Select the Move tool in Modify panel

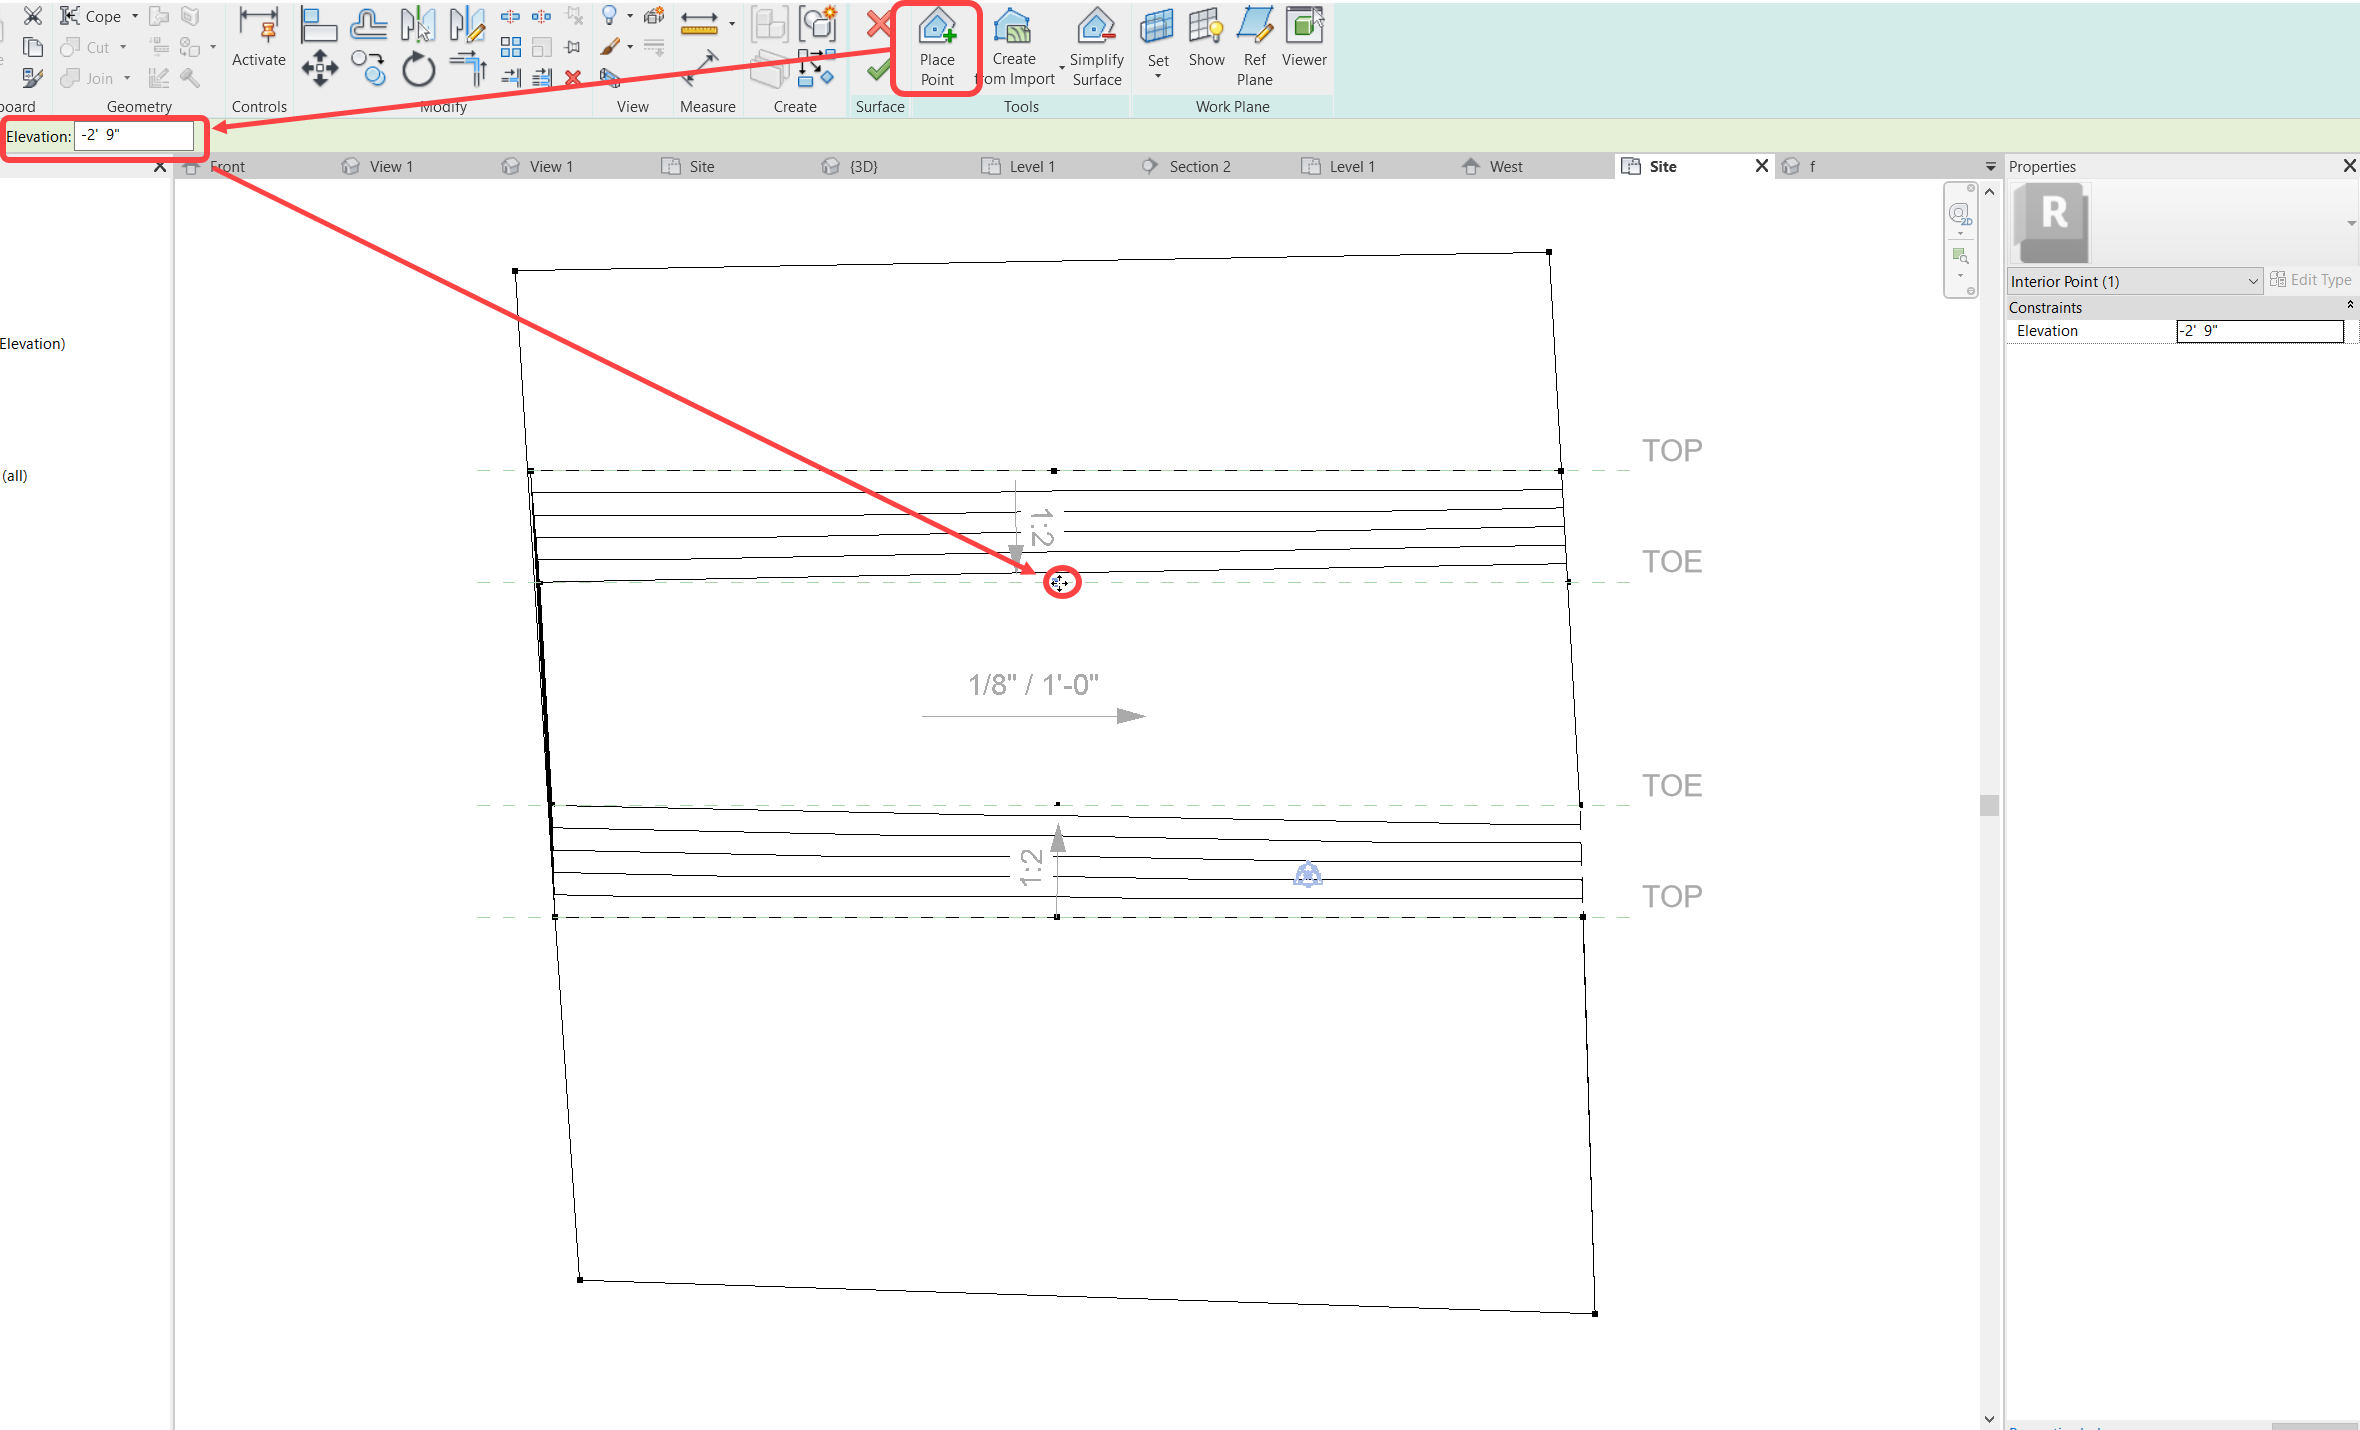point(320,68)
